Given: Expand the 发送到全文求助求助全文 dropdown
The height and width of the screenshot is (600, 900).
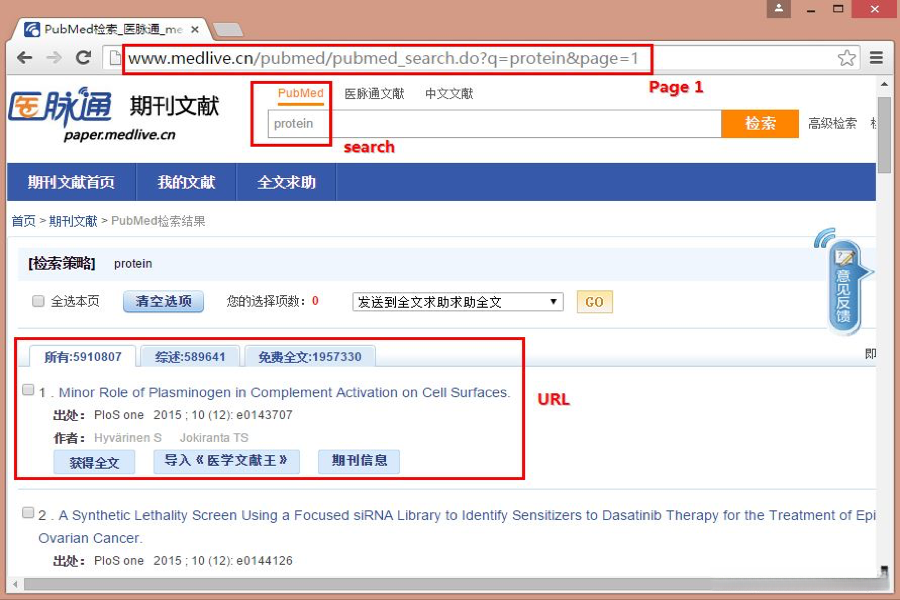Looking at the screenshot, I should tap(457, 302).
